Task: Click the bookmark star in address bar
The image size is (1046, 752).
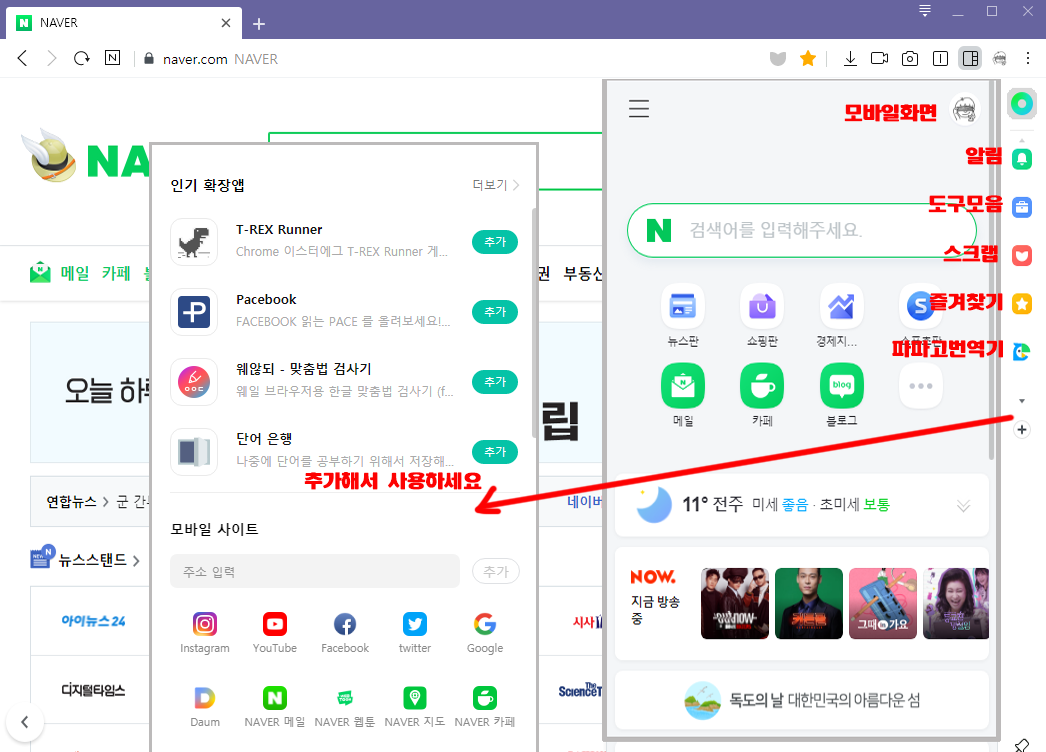Action: 808,59
